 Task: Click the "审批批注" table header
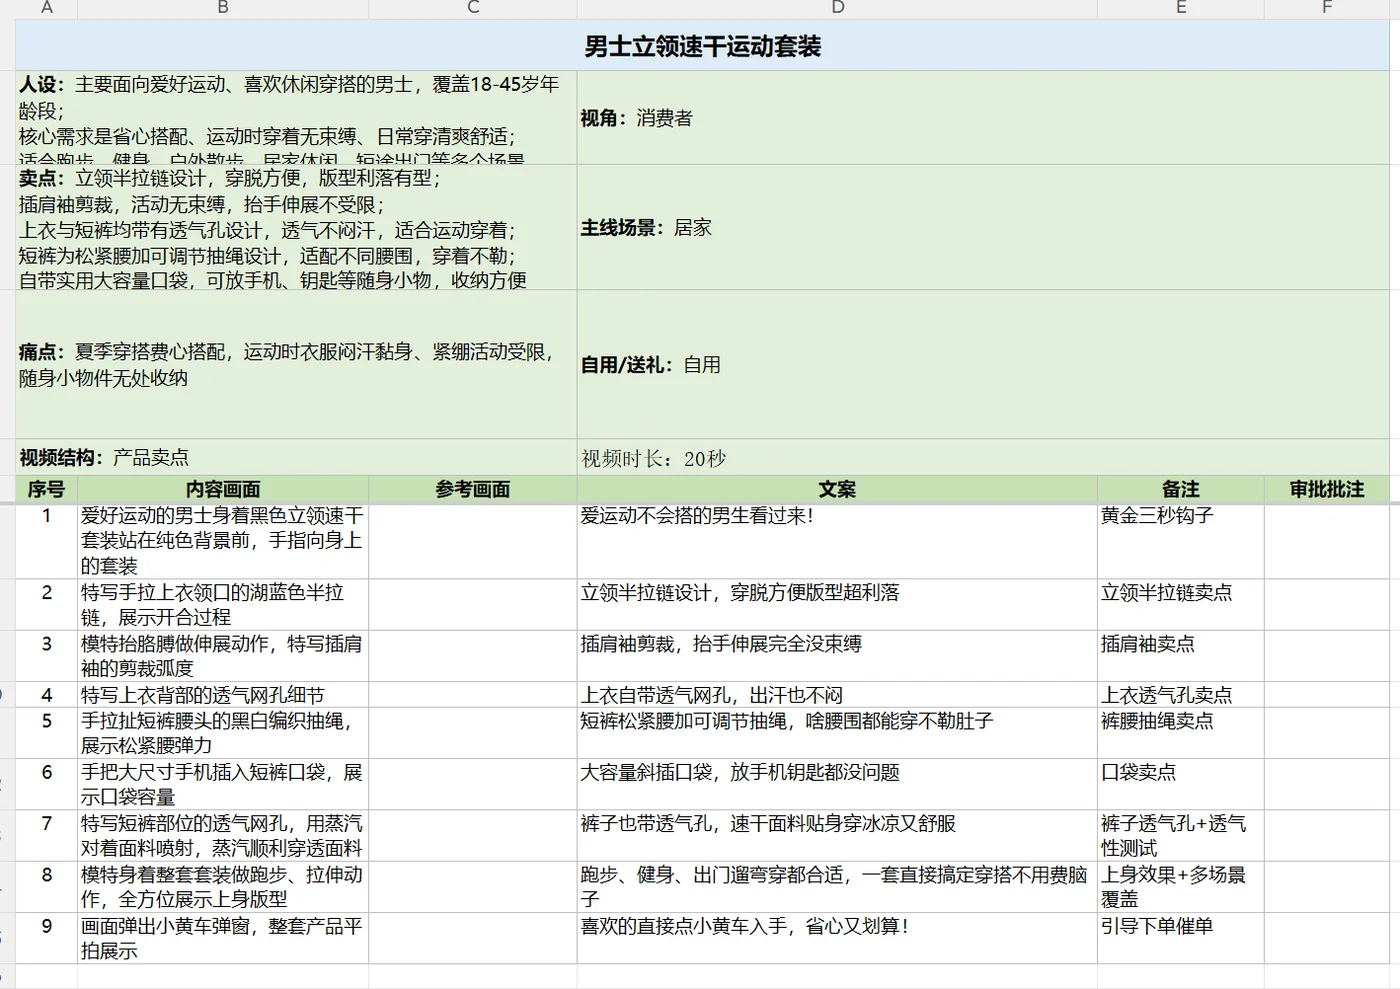coord(1327,489)
